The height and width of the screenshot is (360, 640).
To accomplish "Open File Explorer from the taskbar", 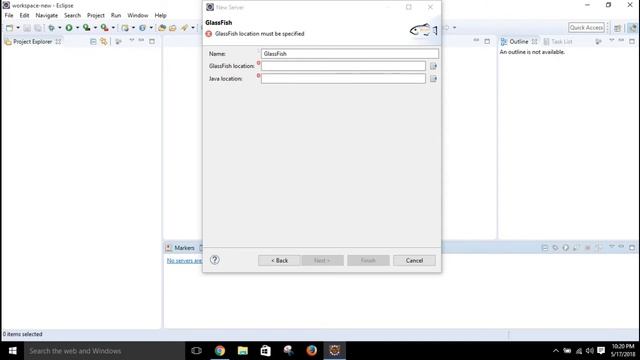I will 243,351.
